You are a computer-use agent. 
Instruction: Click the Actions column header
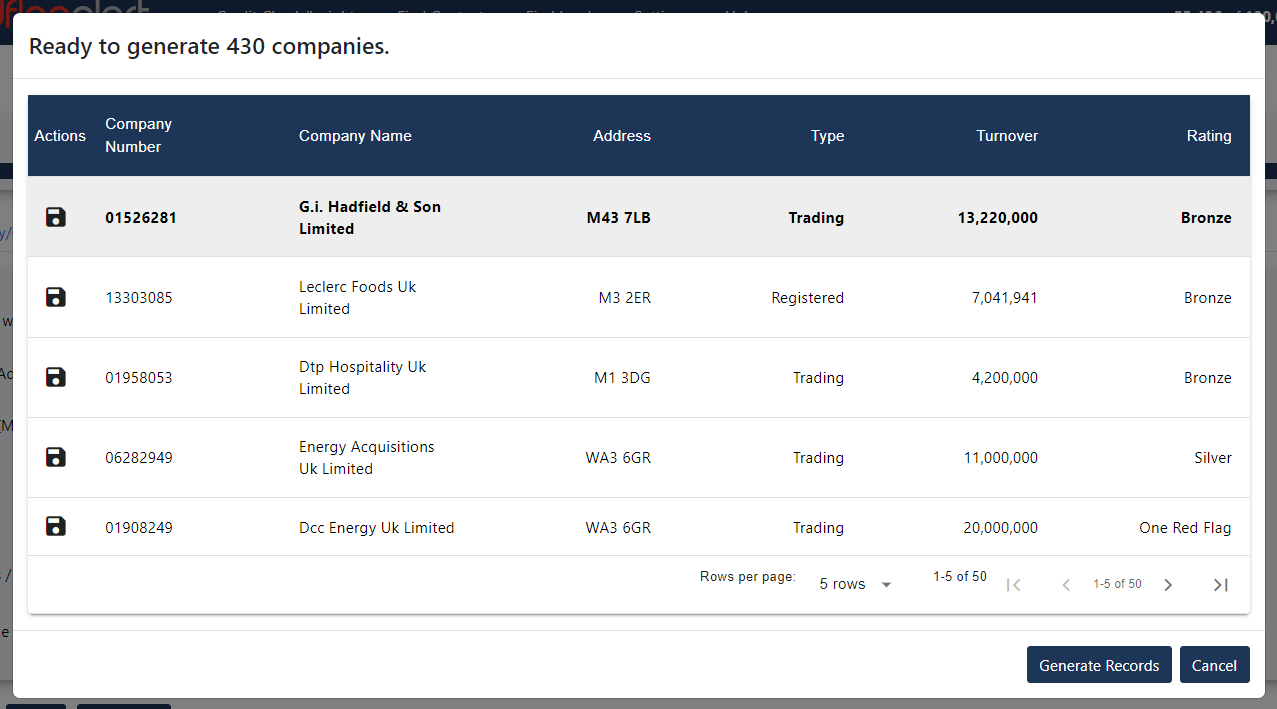click(60, 136)
